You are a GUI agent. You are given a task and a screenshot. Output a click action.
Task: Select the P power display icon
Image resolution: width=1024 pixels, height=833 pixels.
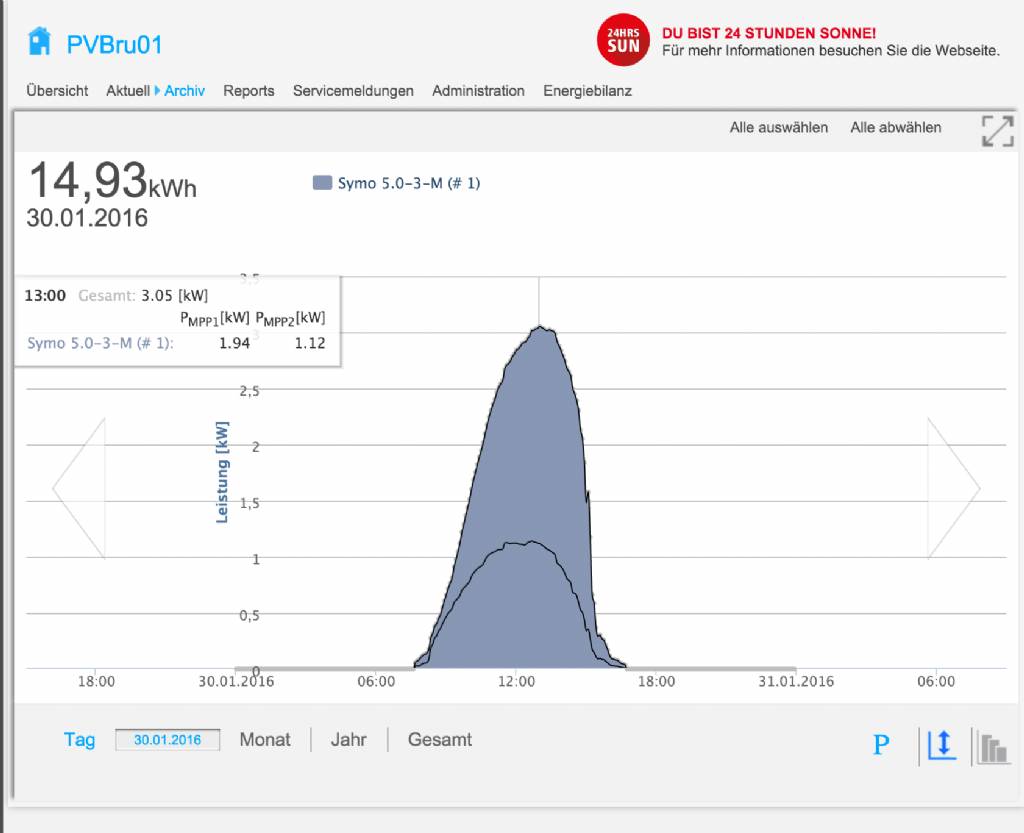tap(881, 745)
